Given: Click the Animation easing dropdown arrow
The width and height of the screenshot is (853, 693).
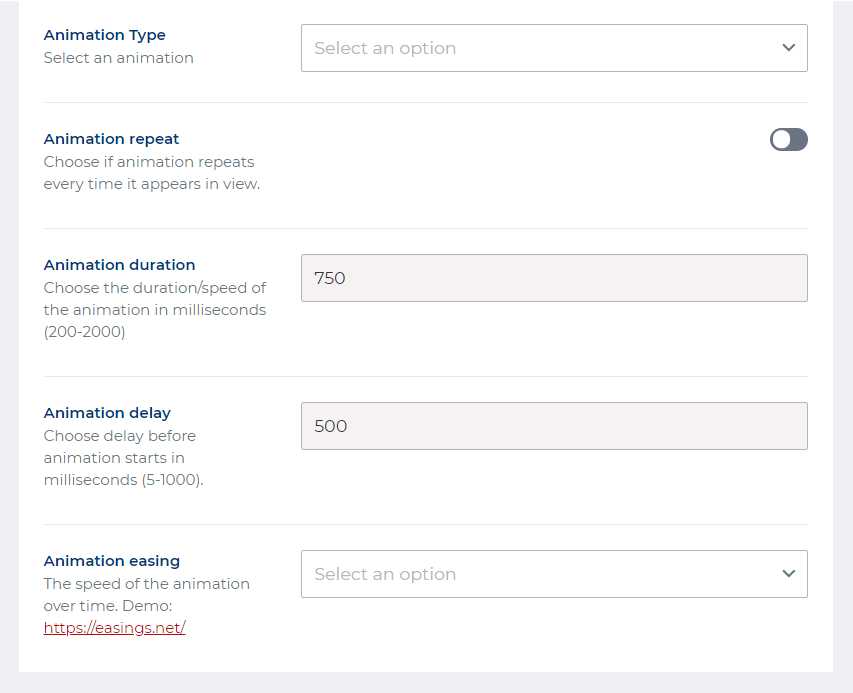Looking at the screenshot, I should click(788, 574).
